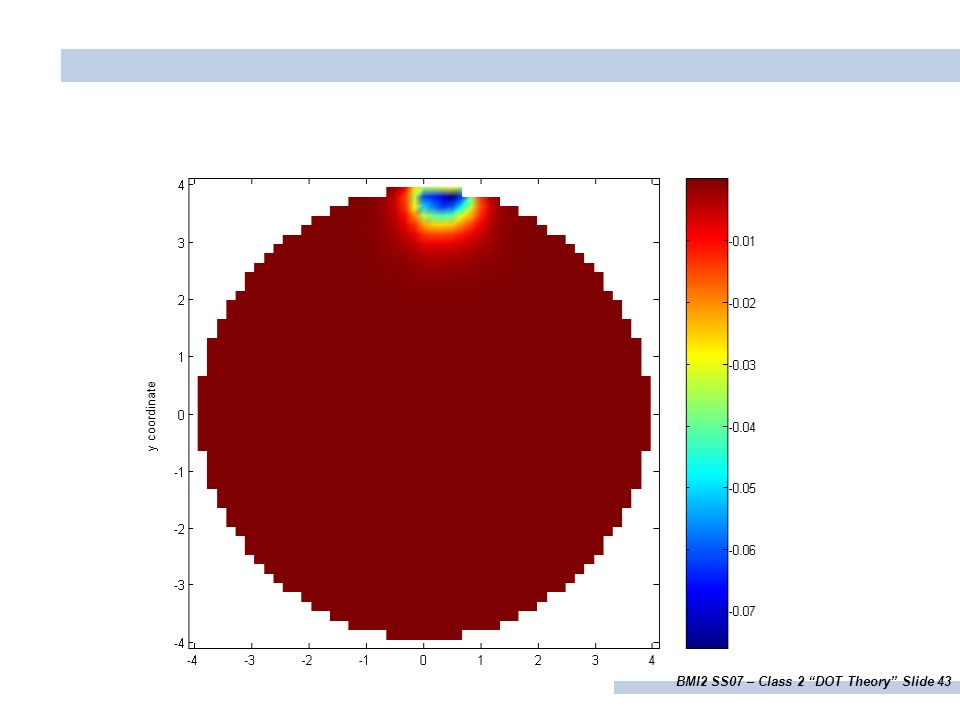Select the slide footer text 'BMI2 SS07 – Class 2'
The height and width of the screenshot is (720, 960).
click(740, 681)
